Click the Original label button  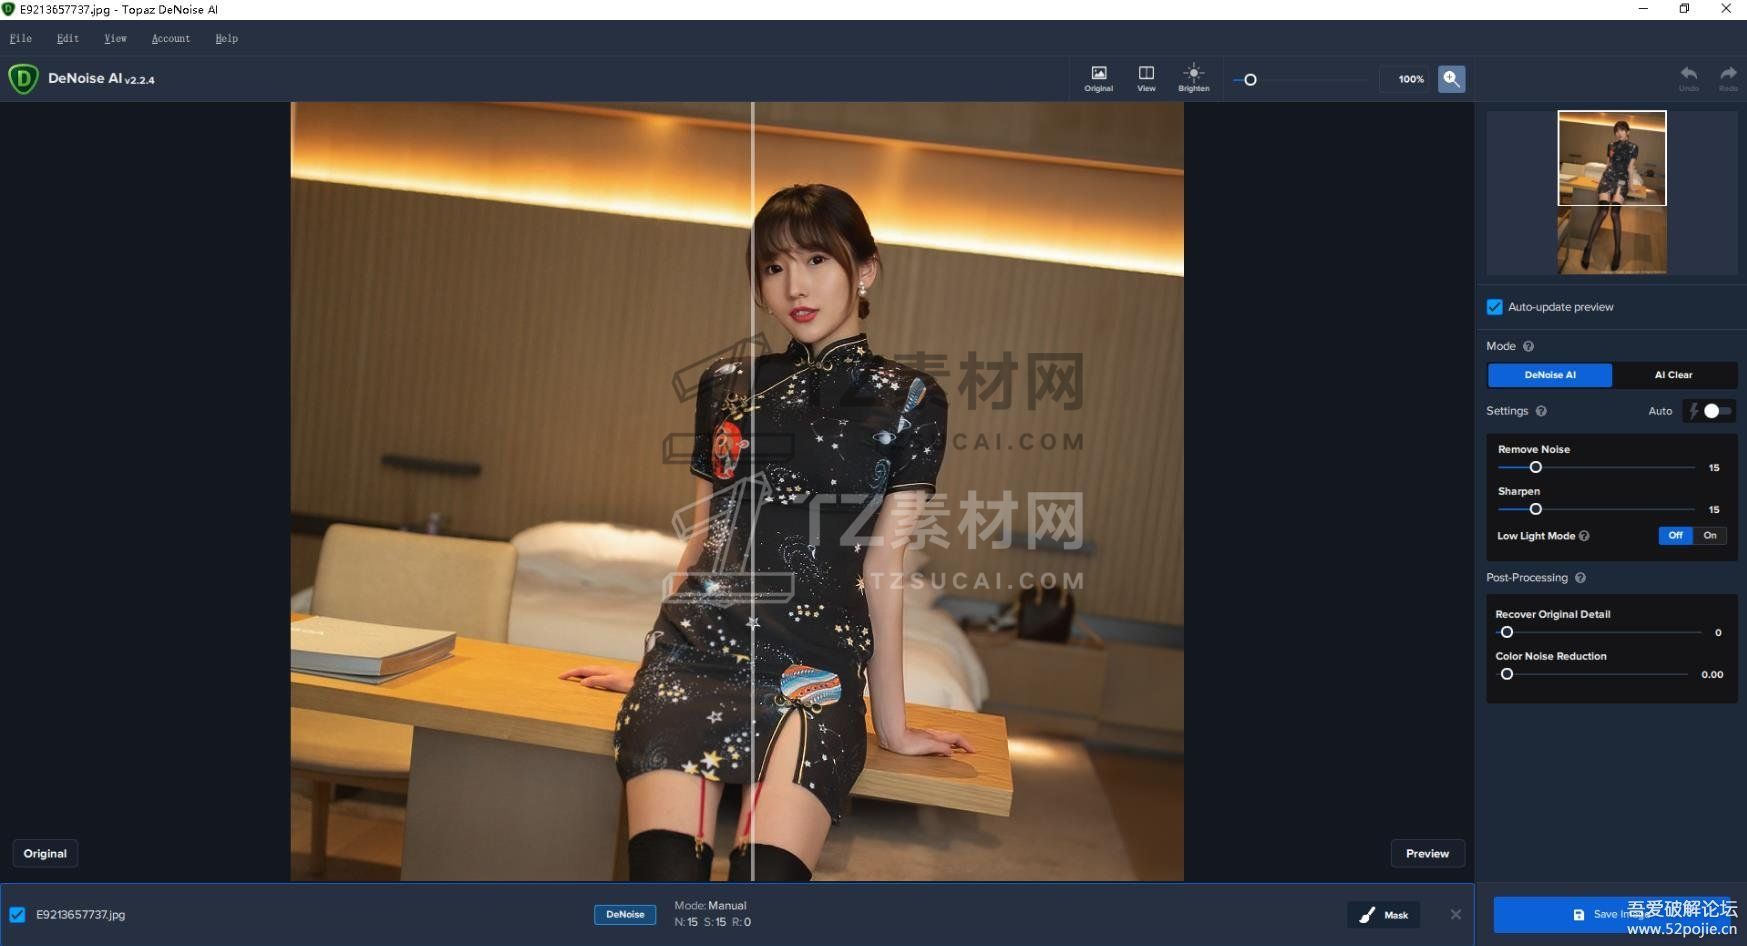click(x=45, y=854)
